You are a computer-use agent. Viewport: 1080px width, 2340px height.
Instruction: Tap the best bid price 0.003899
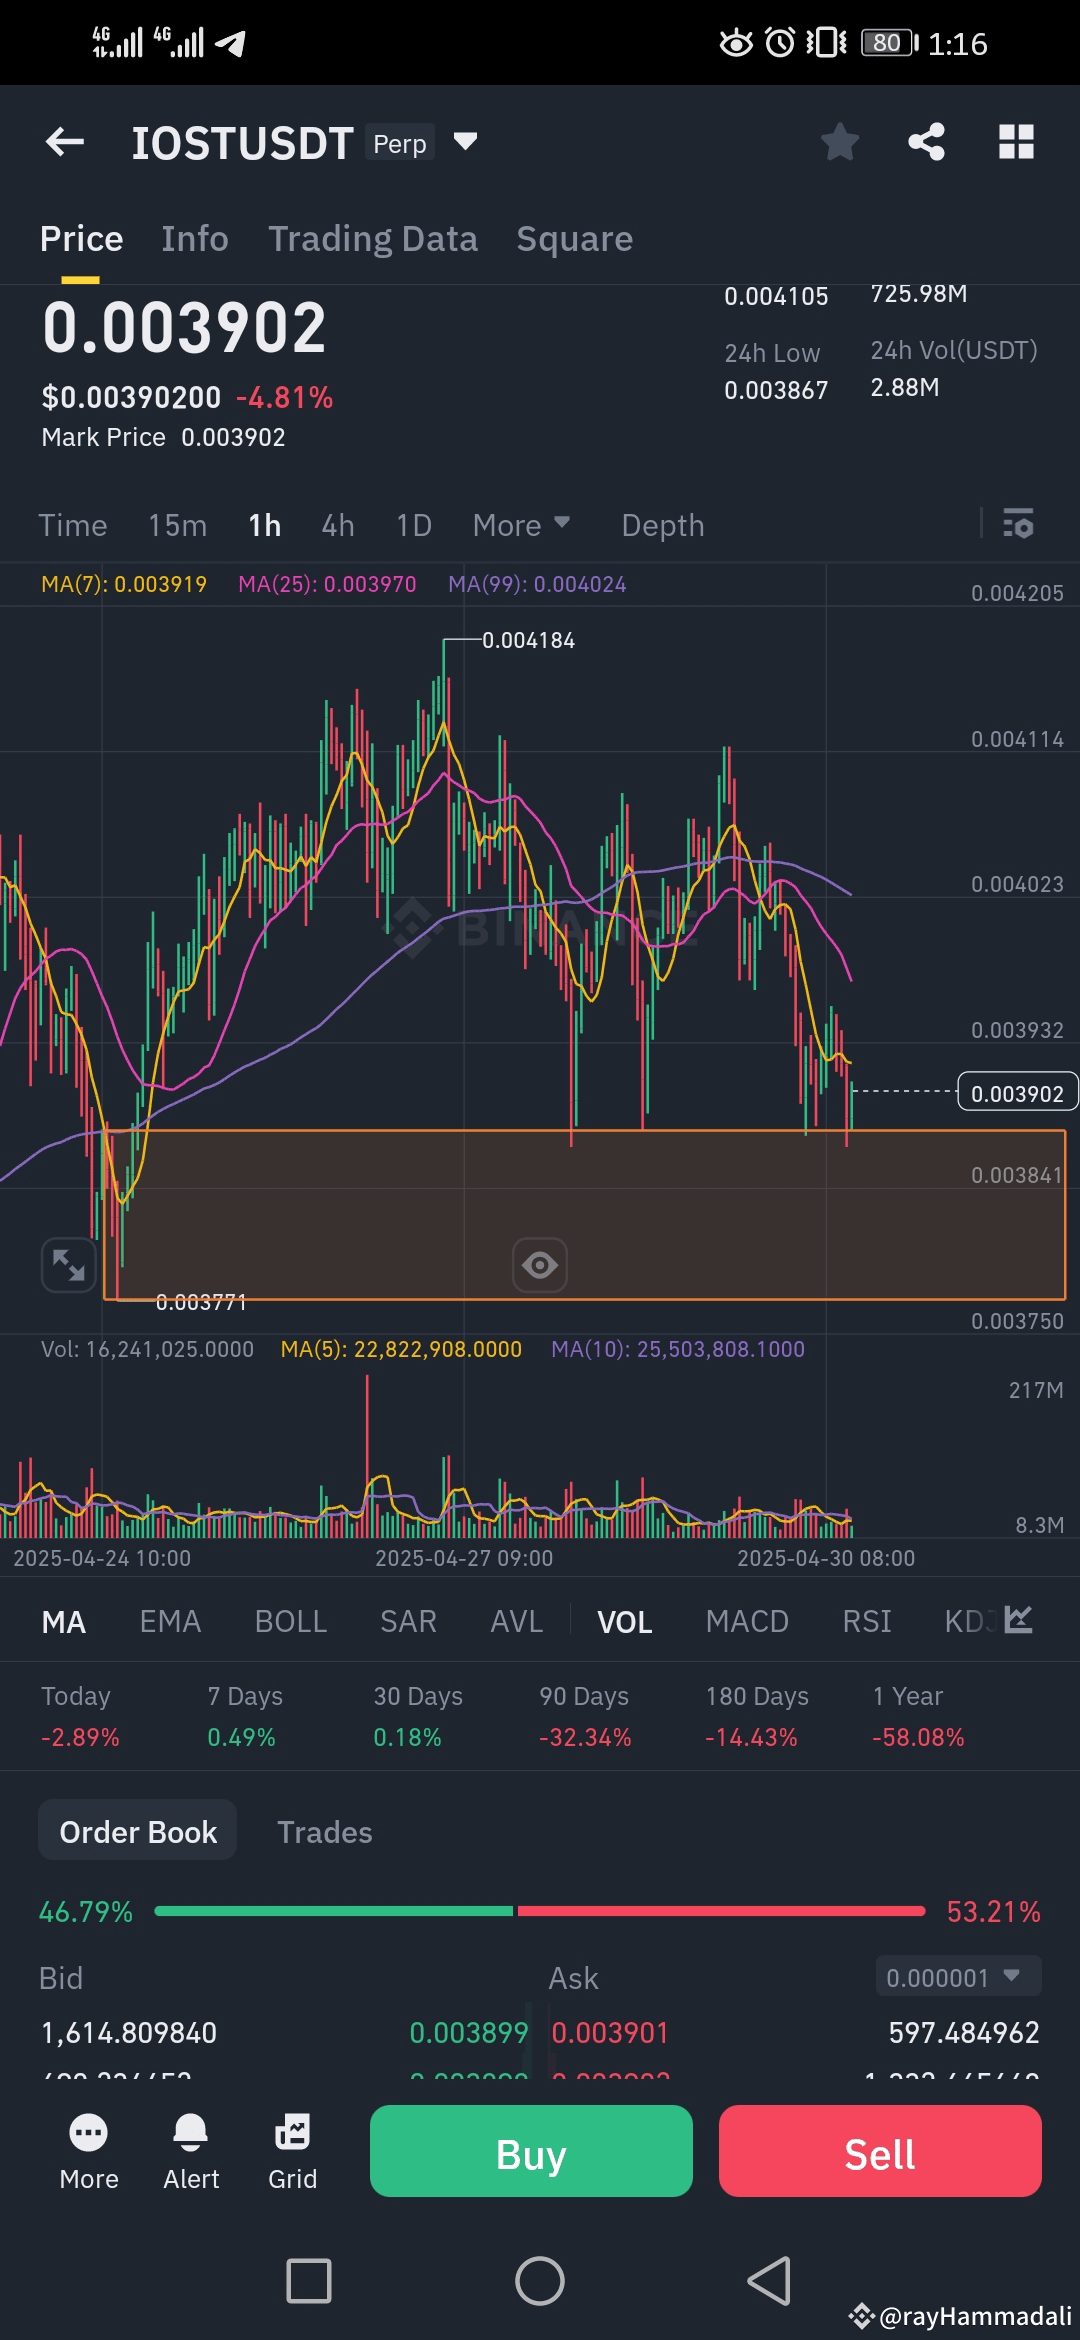click(x=469, y=2032)
